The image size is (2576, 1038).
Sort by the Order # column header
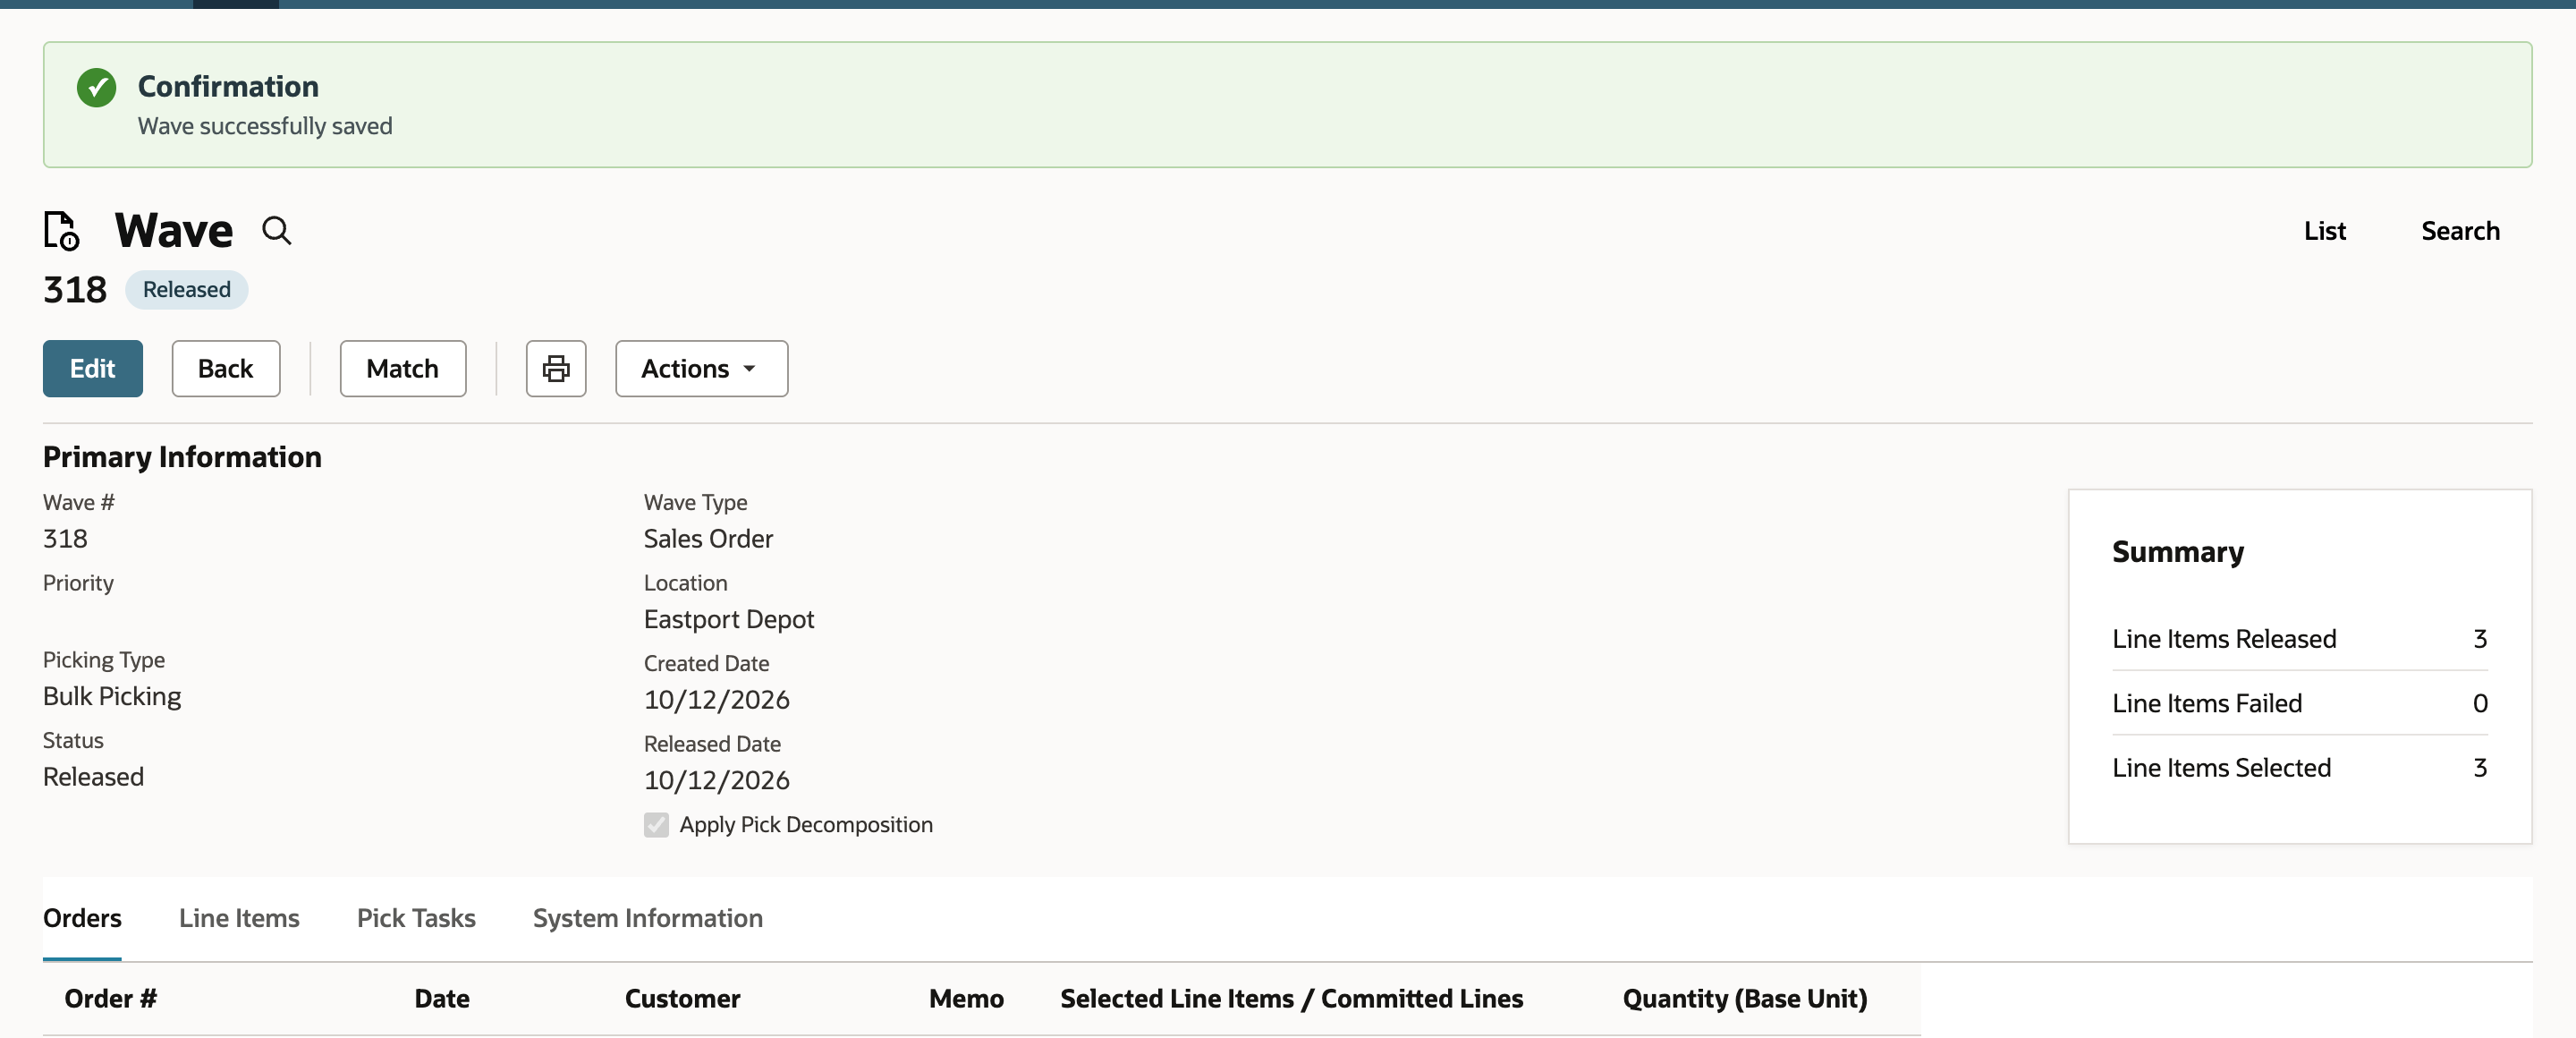111,998
